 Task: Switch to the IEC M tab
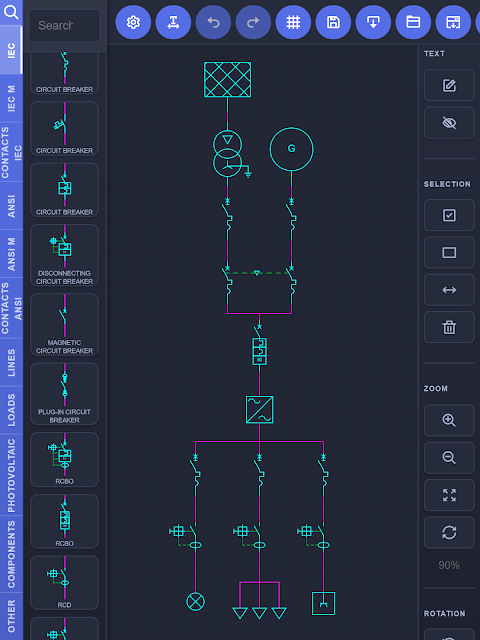[x=11, y=98]
